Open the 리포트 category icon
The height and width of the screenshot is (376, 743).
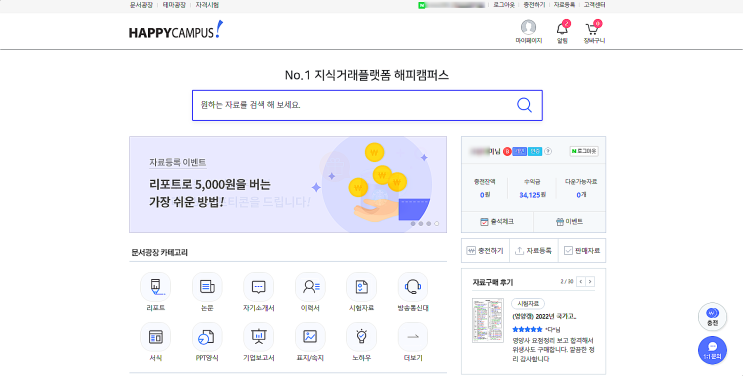click(x=155, y=287)
